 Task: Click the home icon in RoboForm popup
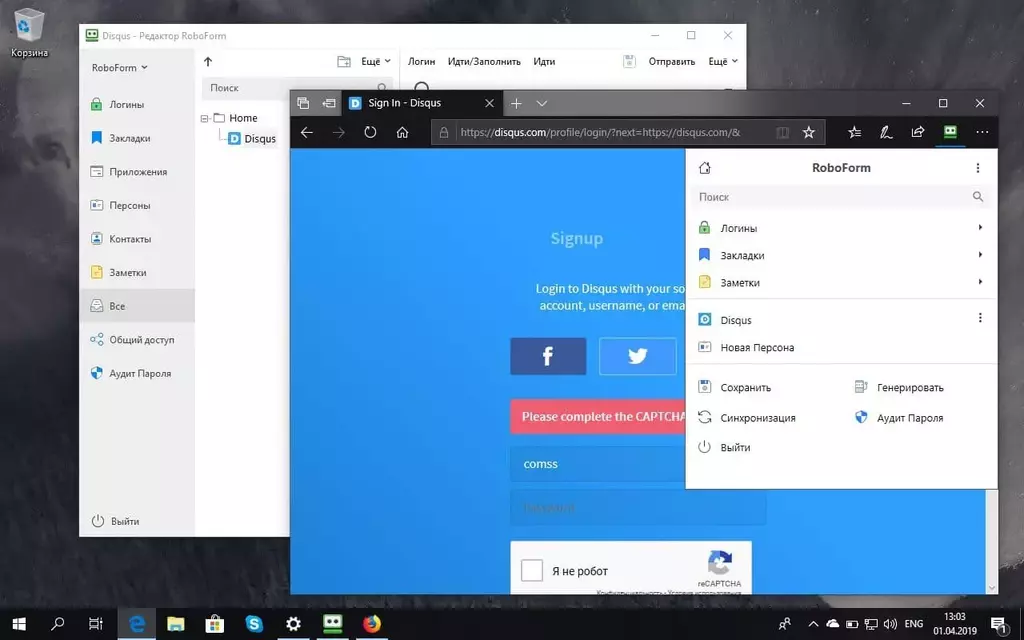click(705, 168)
